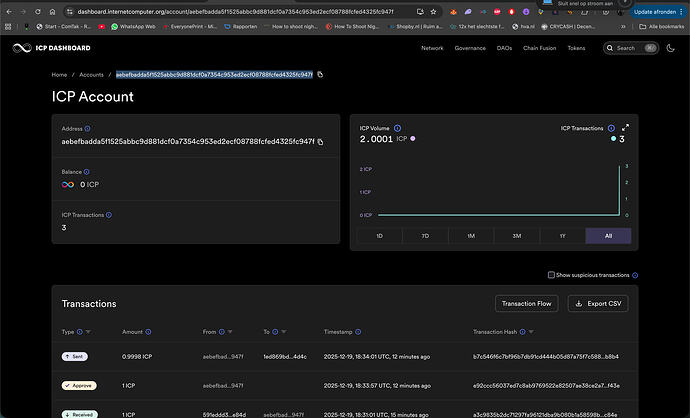
Task: Open the Governance menu
Action: click(470, 48)
